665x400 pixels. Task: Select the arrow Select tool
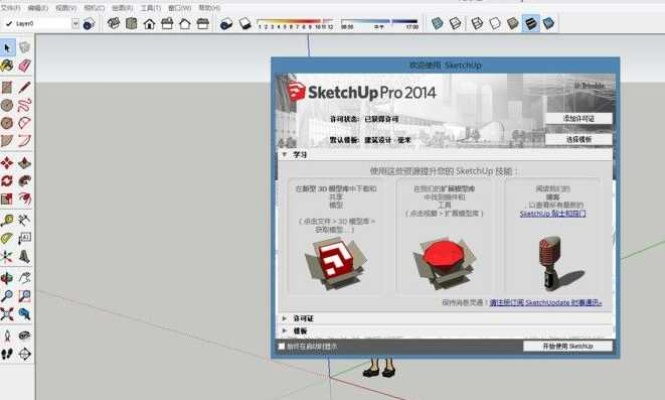(8, 46)
